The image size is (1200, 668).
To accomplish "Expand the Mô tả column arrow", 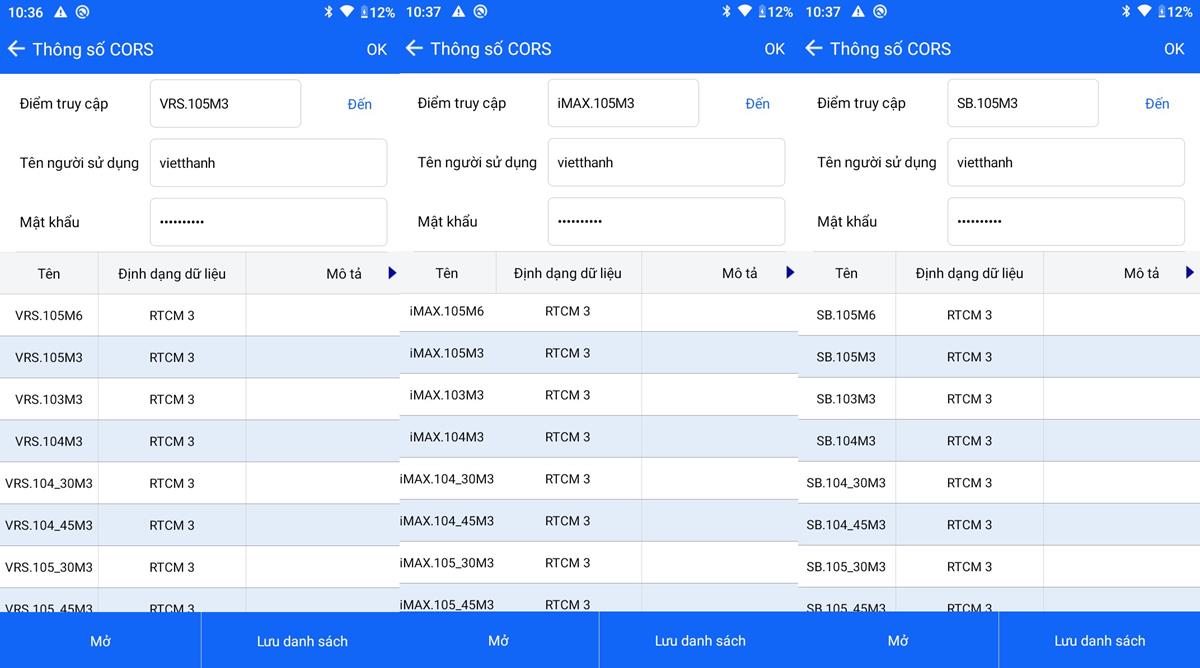I will pos(391,272).
